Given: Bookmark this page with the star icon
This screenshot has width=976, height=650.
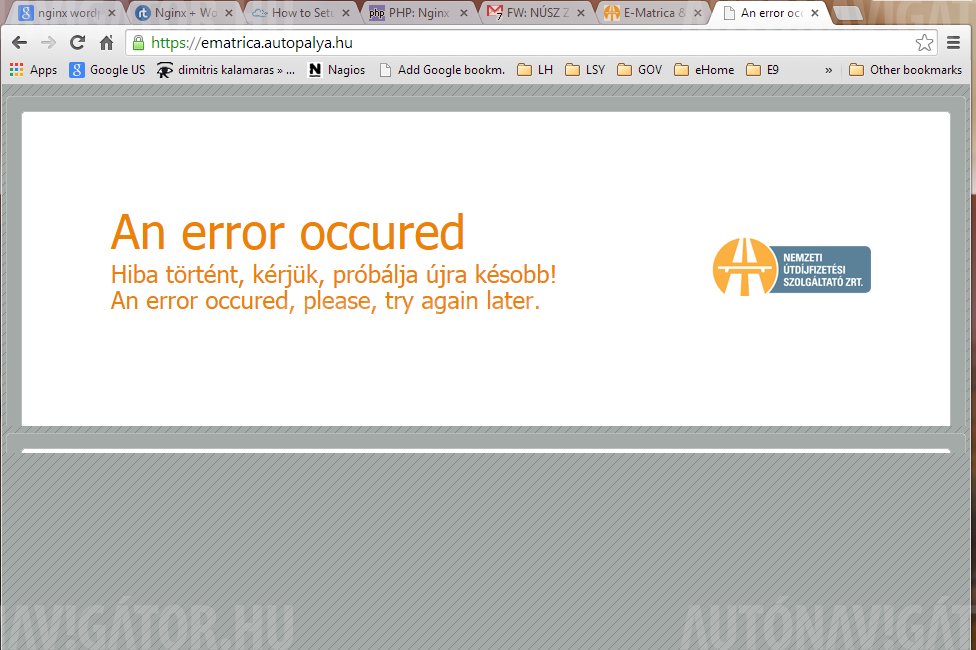Looking at the screenshot, I should (x=924, y=43).
